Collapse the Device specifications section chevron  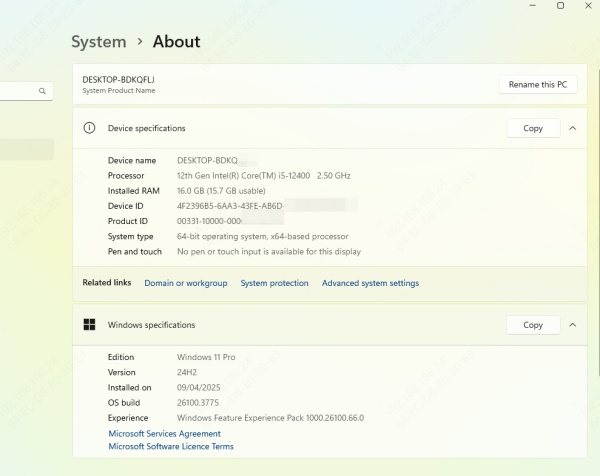[572, 128]
